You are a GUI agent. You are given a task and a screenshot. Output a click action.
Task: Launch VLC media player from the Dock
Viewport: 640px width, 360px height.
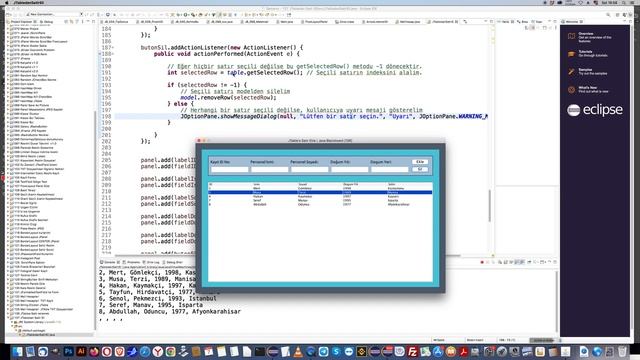click(x=298, y=351)
